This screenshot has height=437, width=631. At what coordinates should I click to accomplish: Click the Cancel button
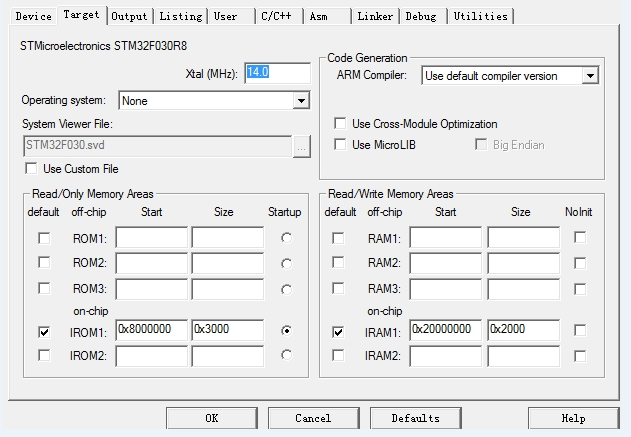313,418
